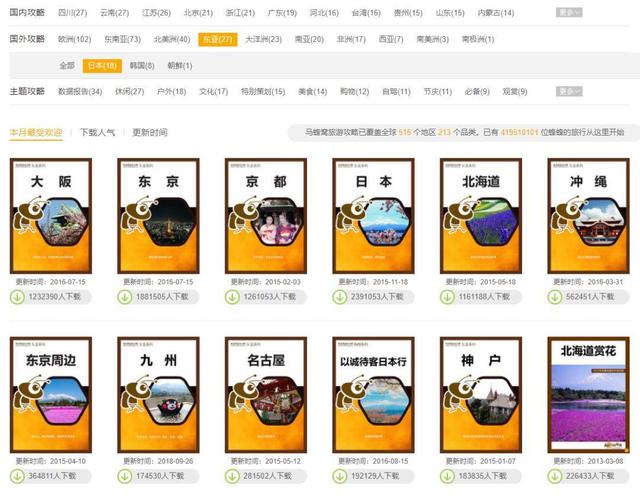
Task: Click download icon under 北海道赏花 guide
Action: tap(555, 476)
